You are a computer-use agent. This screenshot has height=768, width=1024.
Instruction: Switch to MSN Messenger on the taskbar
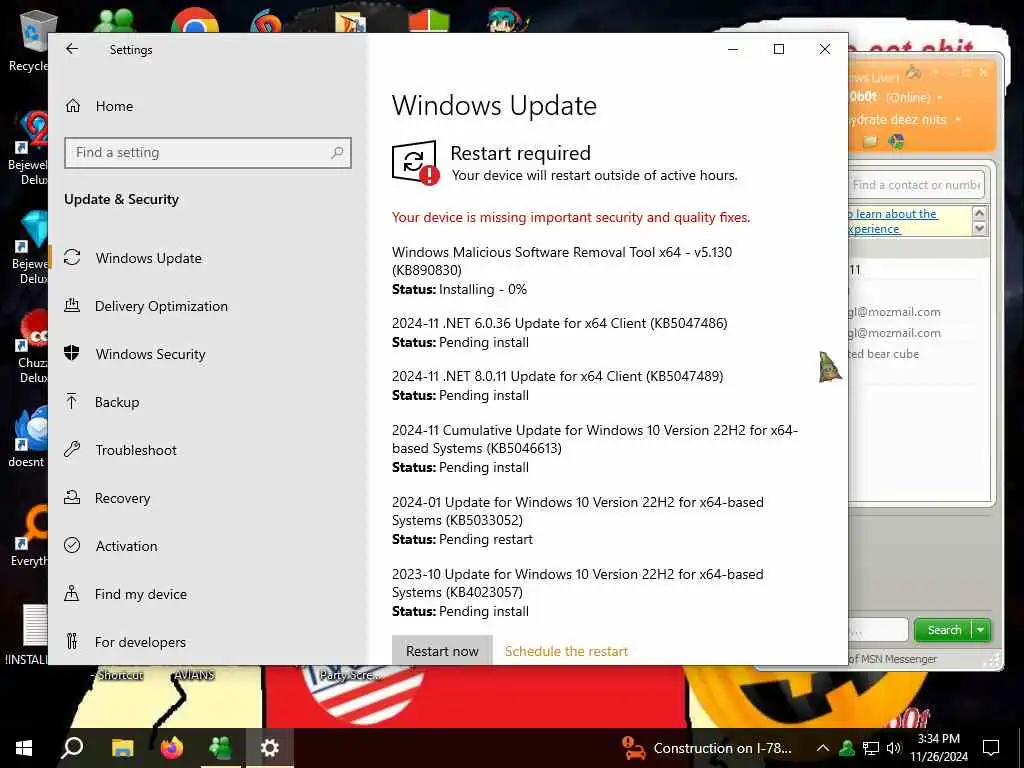tap(220, 748)
